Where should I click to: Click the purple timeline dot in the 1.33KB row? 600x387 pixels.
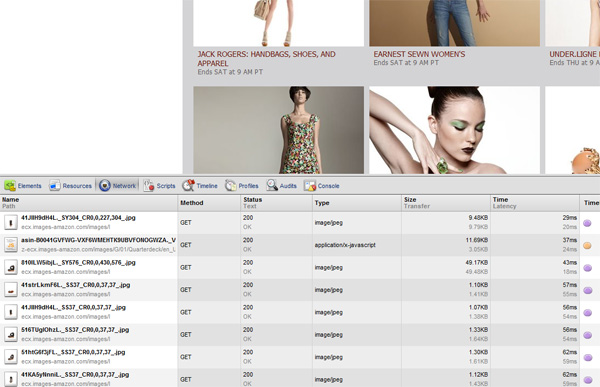point(587,335)
